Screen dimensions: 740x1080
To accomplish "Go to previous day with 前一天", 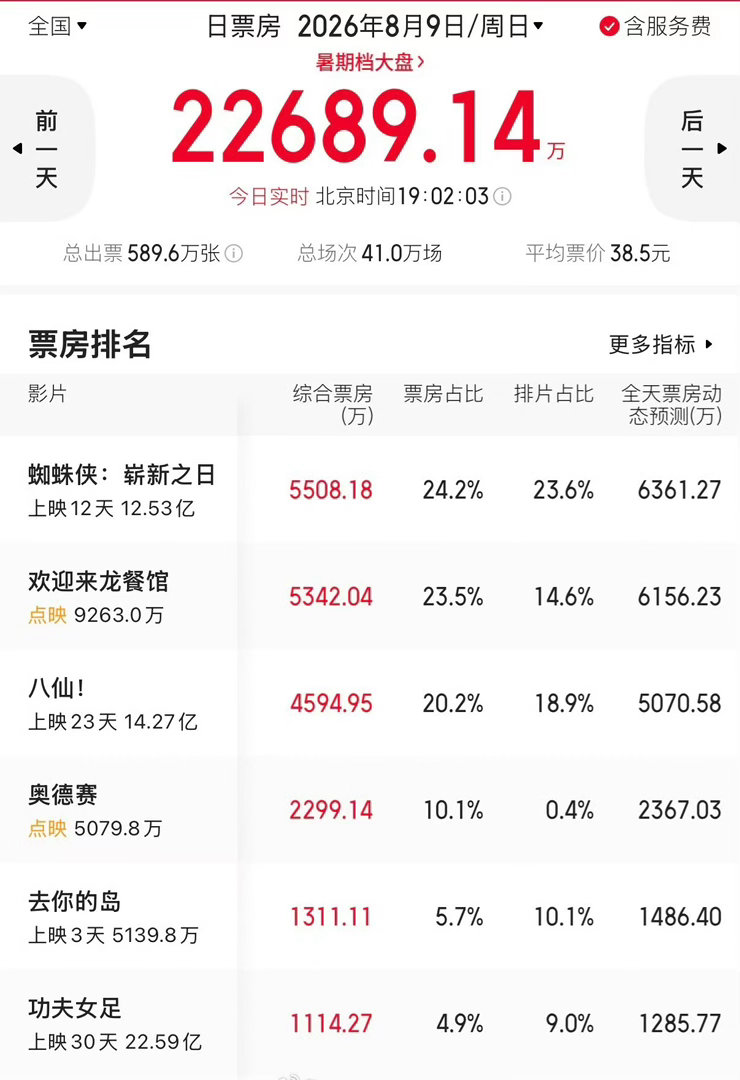I will (x=45, y=148).
